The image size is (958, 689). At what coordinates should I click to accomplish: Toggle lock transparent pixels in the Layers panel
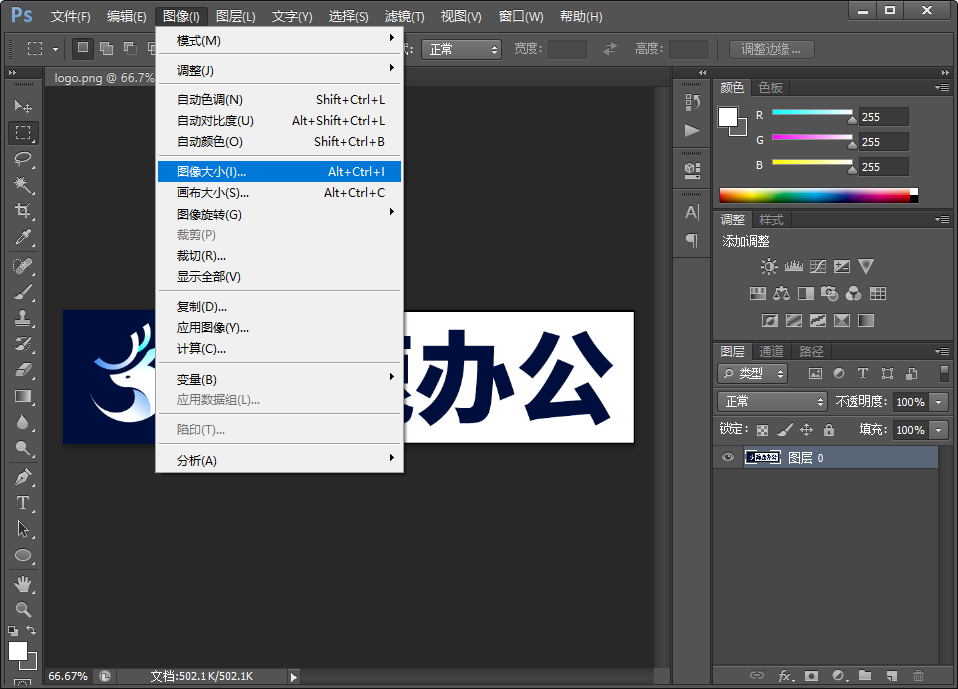(x=762, y=429)
